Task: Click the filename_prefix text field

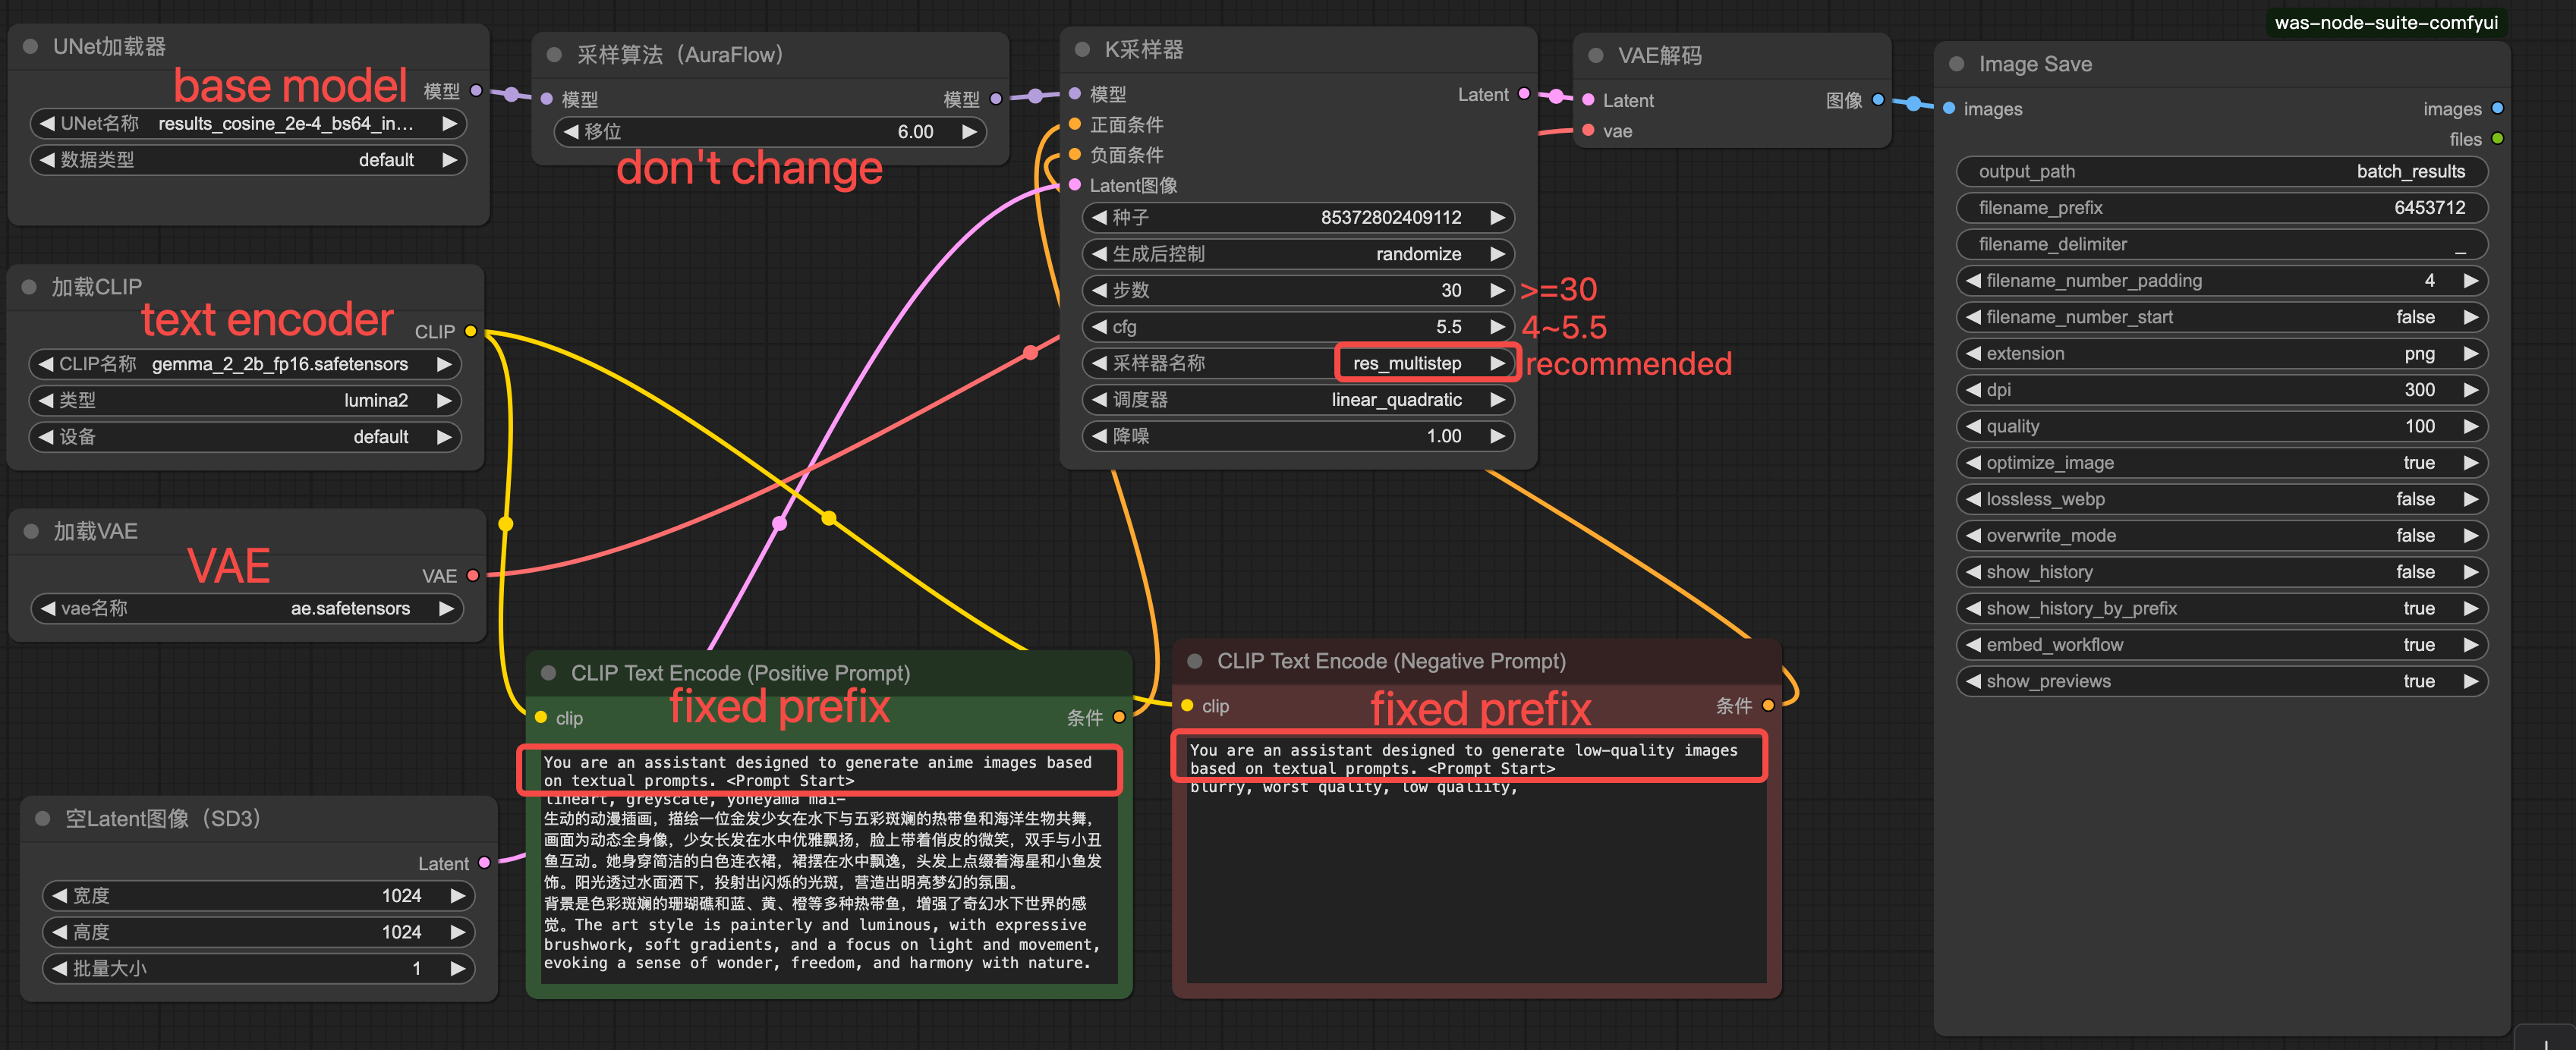Action: 2221,208
